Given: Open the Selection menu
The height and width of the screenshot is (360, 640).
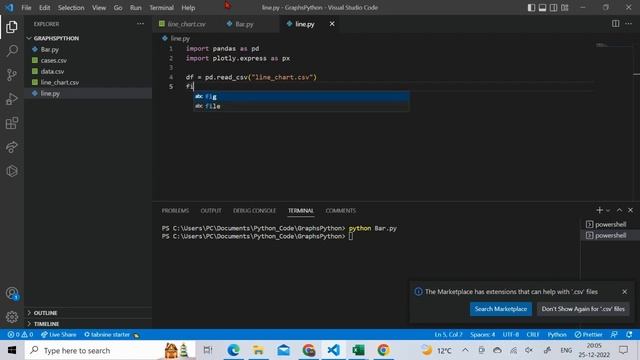Looking at the screenshot, I should [71, 7].
